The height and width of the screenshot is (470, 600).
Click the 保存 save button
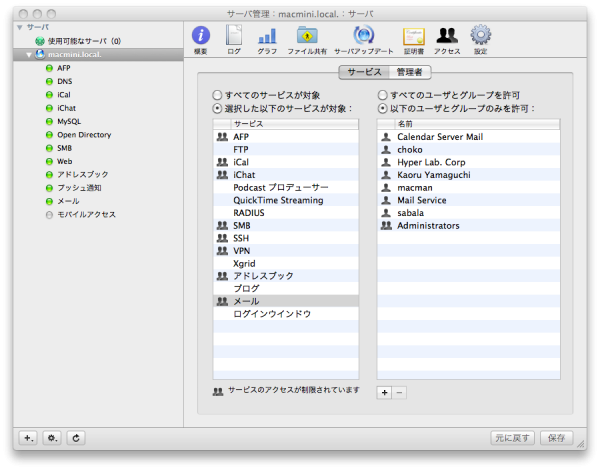click(556, 438)
